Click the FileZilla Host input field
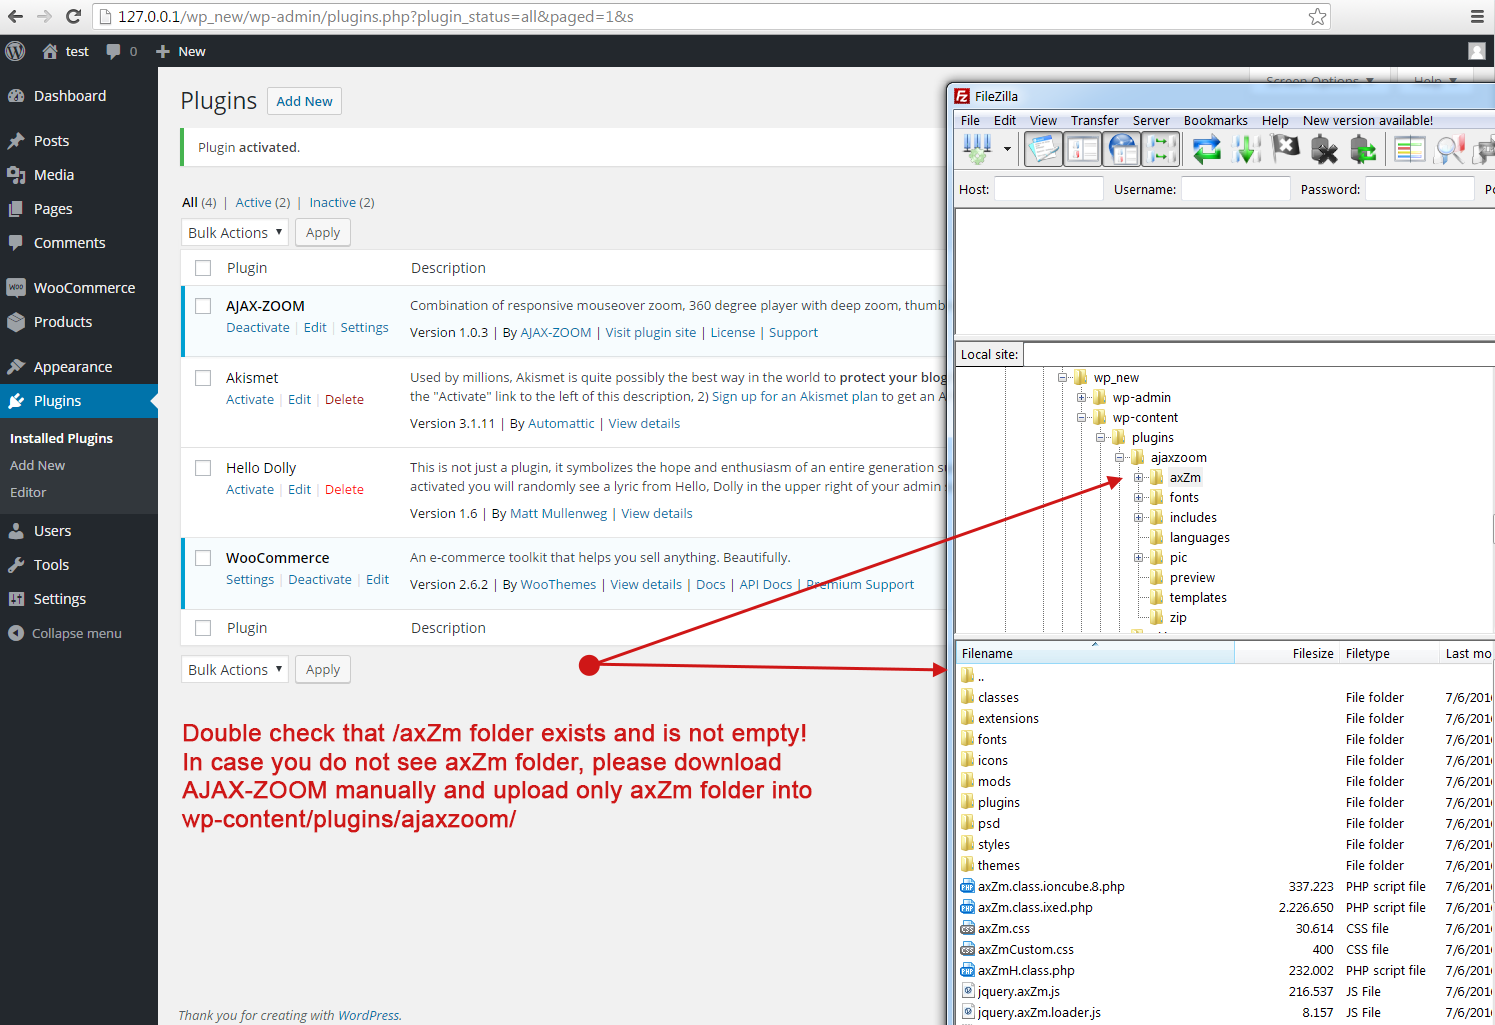Image resolution: width=1495 pixels, height=1025 pixels. (x=1049, y=189)
